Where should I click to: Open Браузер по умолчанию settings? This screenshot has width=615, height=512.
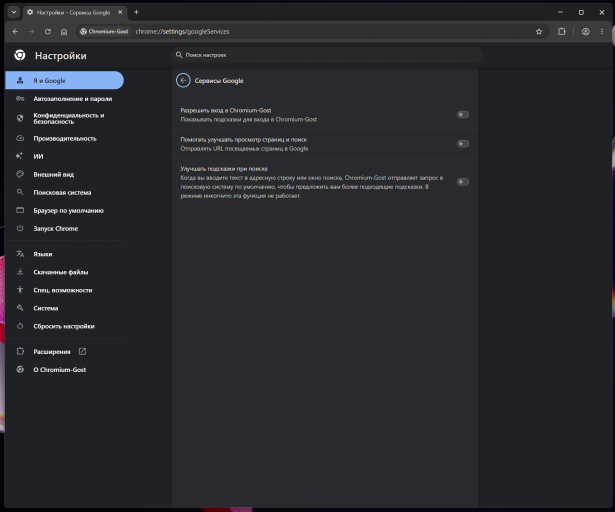65,210
